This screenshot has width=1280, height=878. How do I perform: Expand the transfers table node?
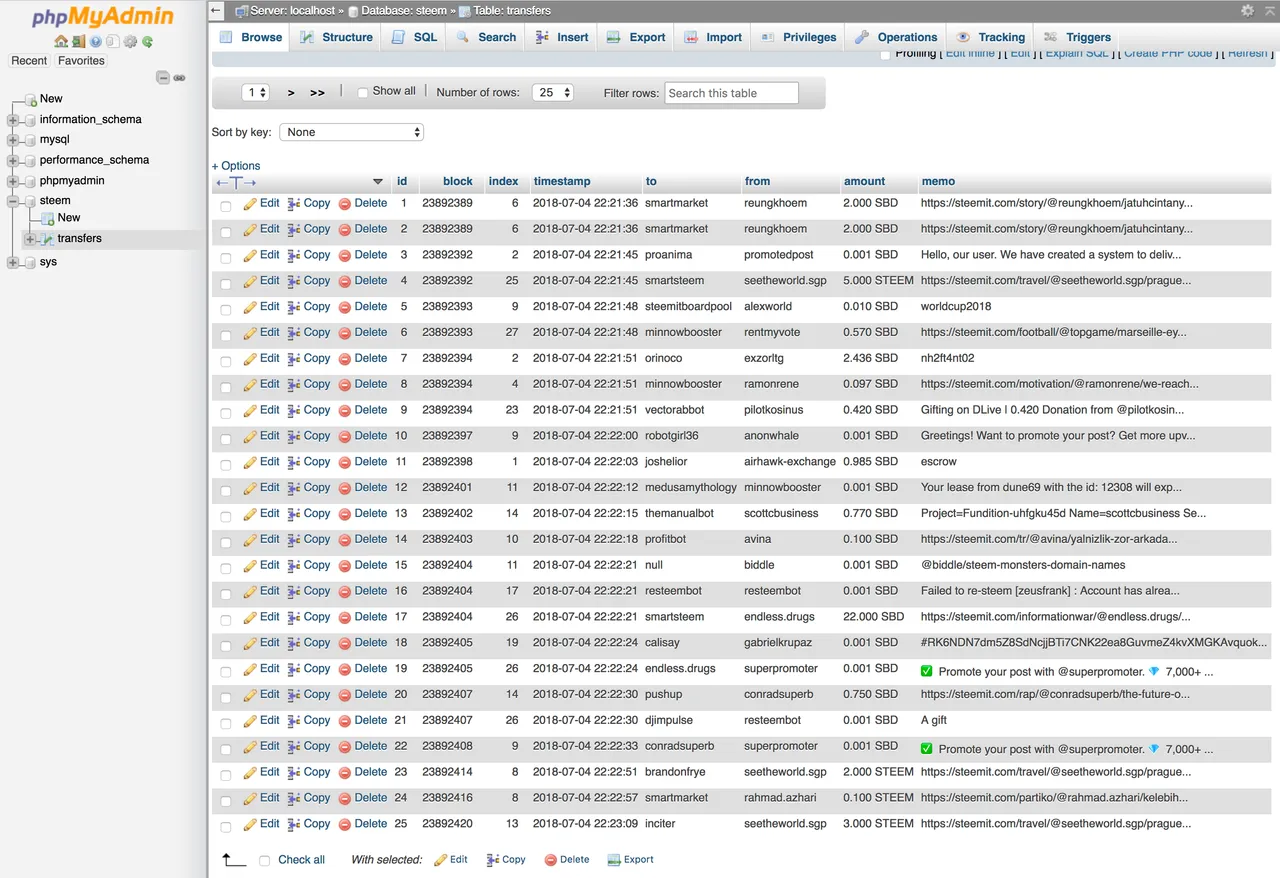point(31,239)
